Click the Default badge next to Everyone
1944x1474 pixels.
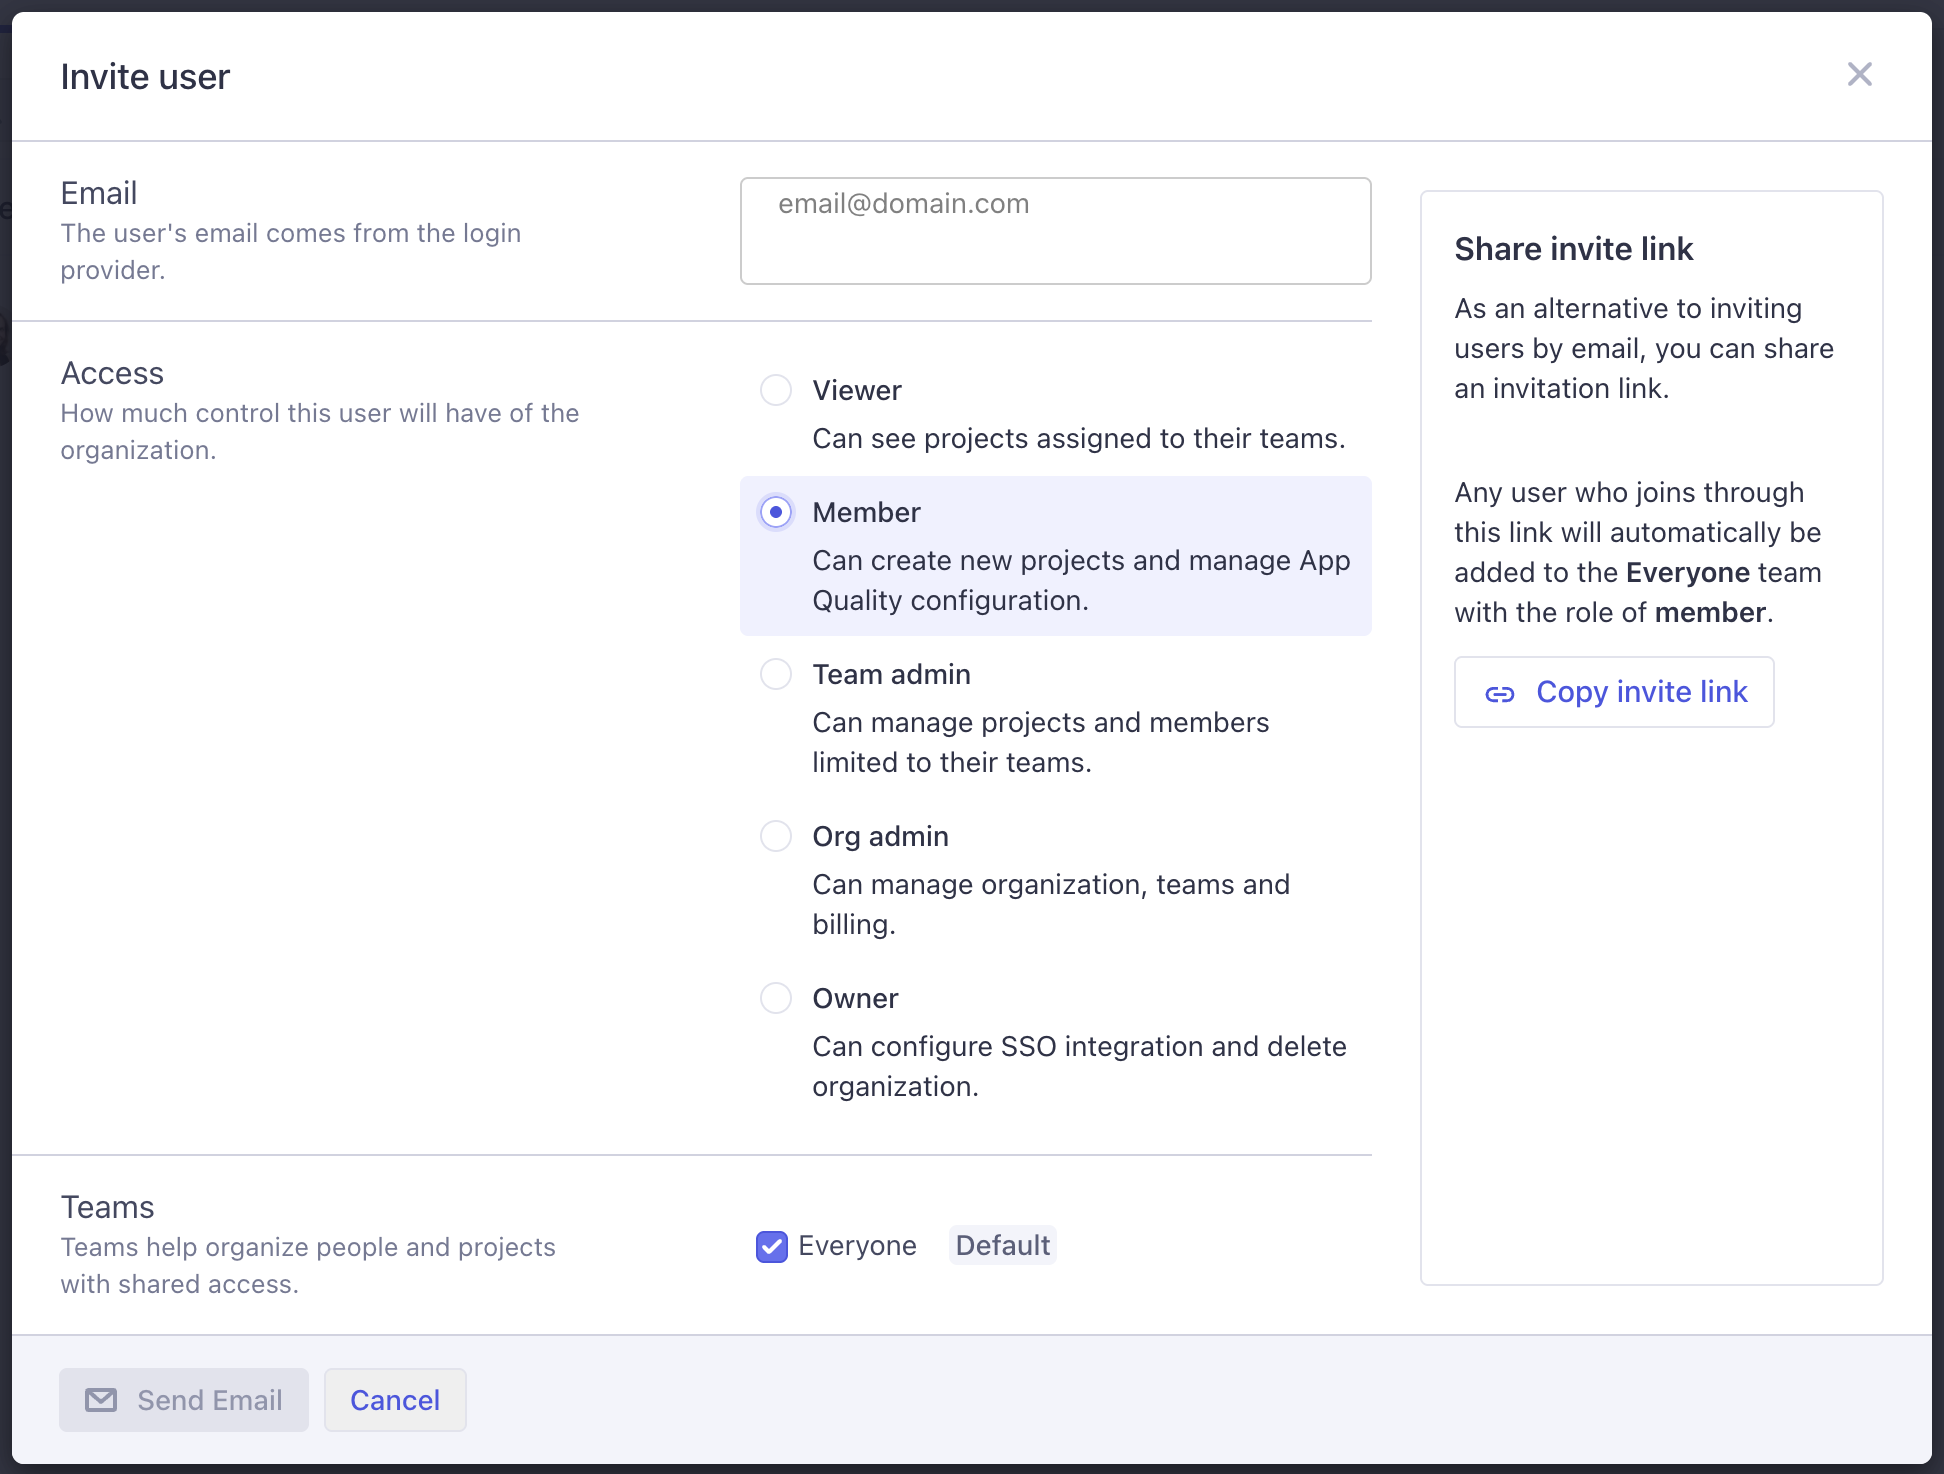1003,1246
